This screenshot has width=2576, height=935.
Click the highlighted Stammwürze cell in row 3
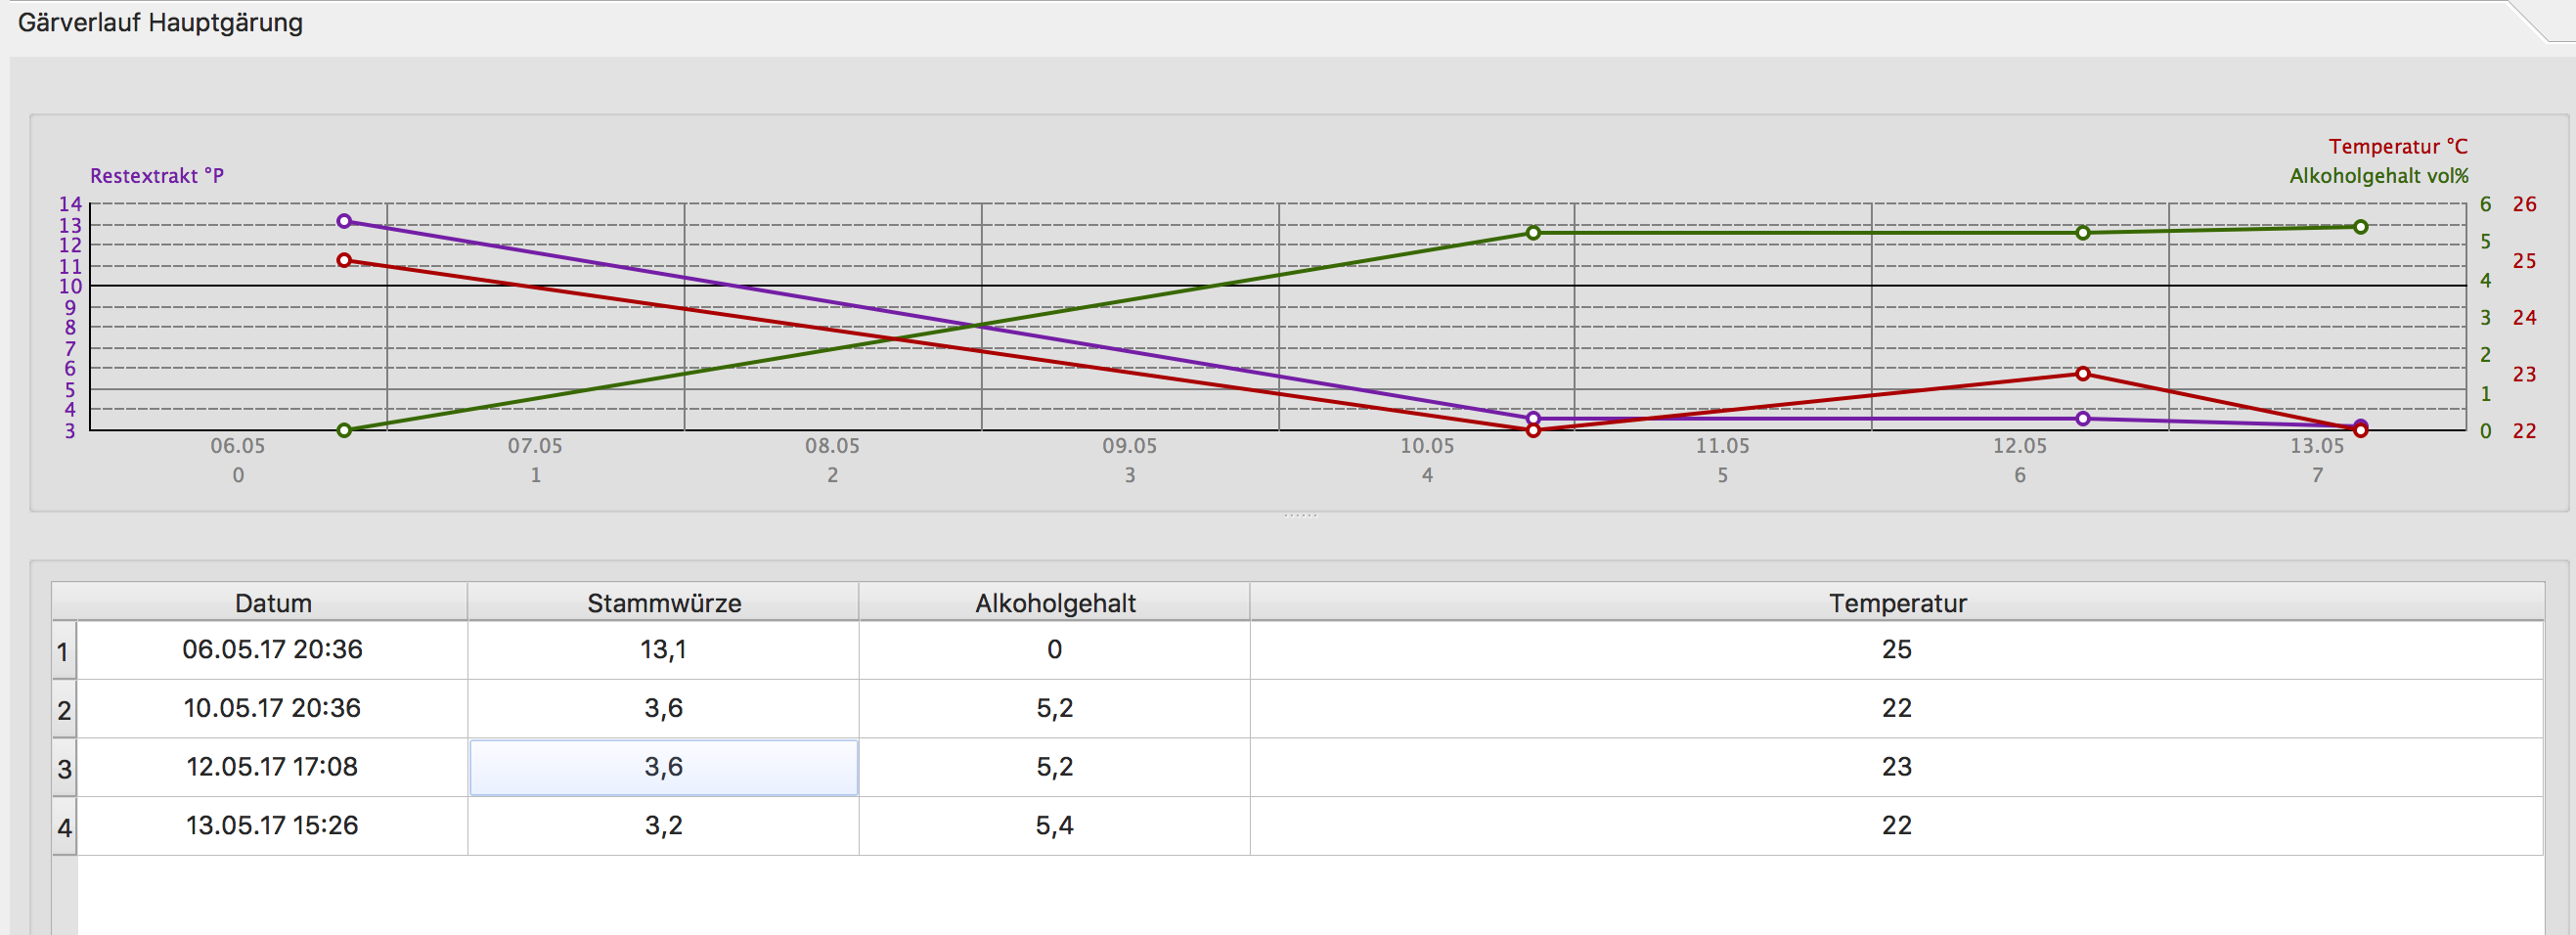tap(663, 767)
